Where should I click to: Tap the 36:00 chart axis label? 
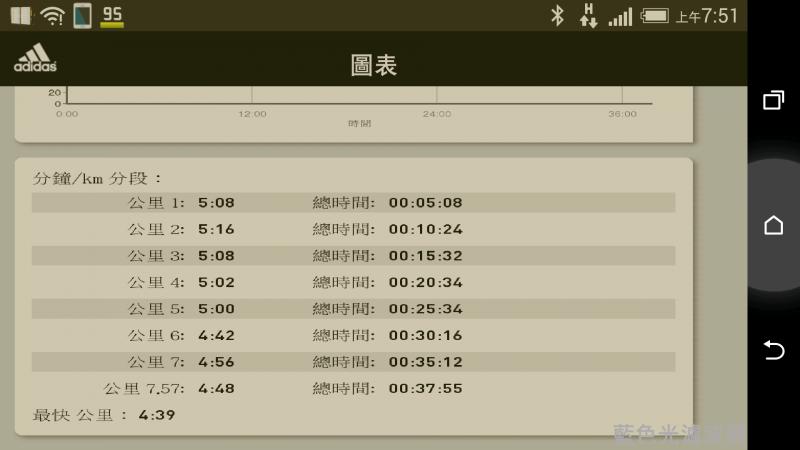622,114
